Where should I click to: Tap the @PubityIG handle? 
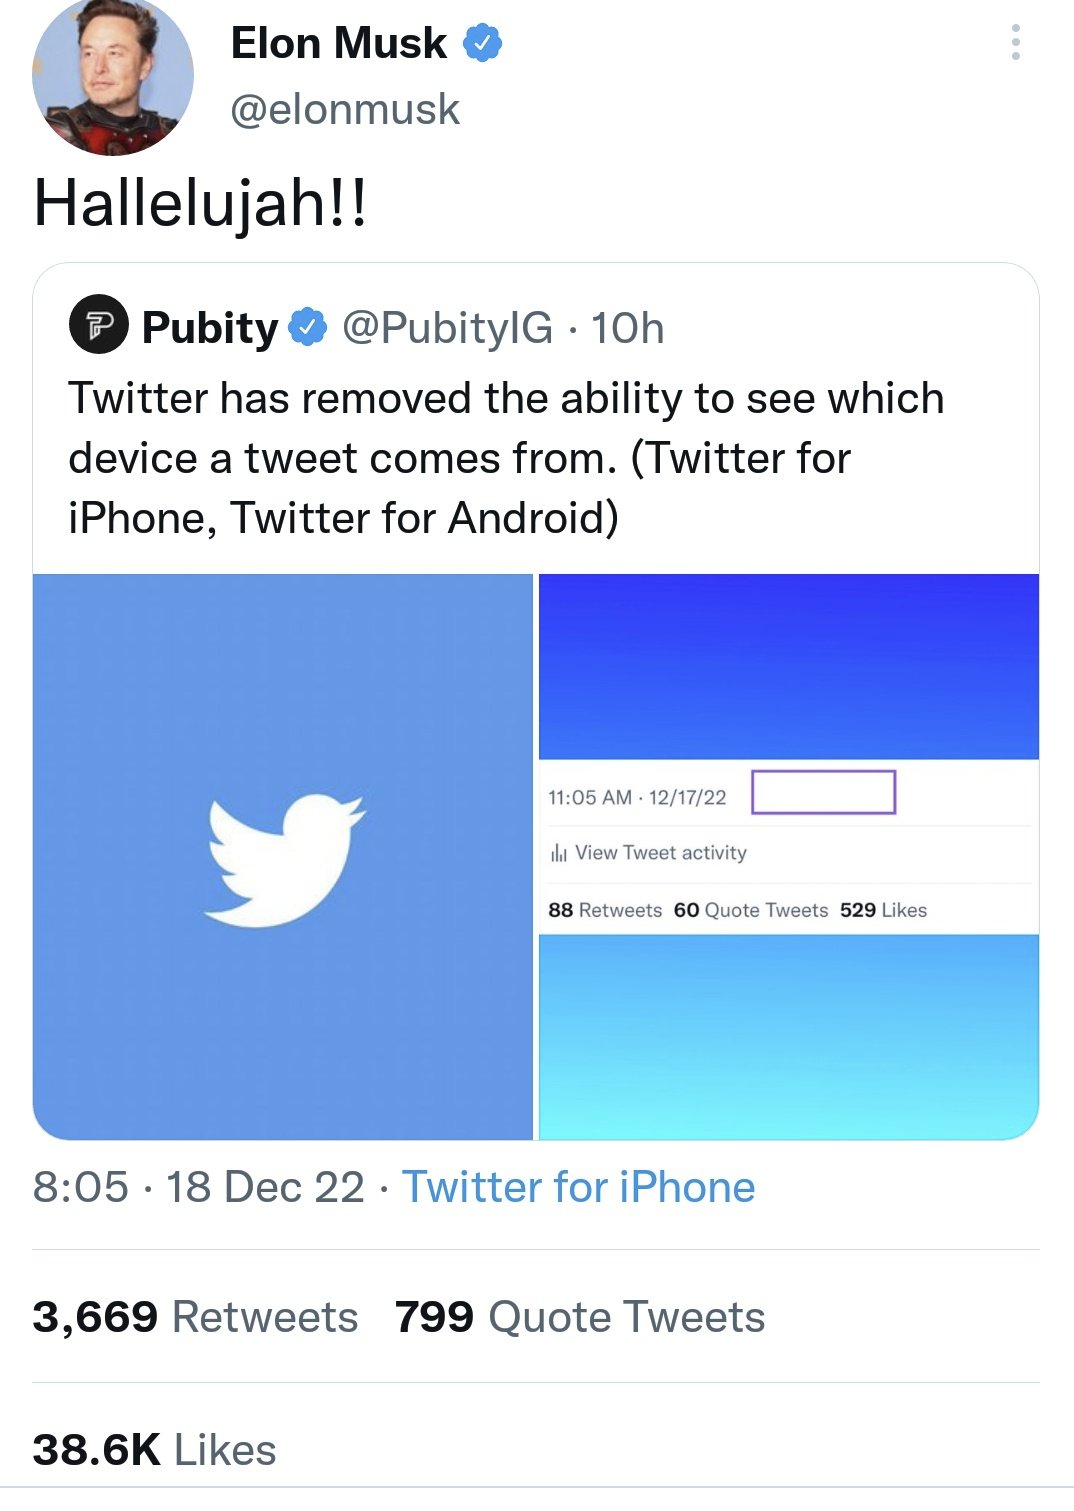pyautogui.click(x=447, y=328)
